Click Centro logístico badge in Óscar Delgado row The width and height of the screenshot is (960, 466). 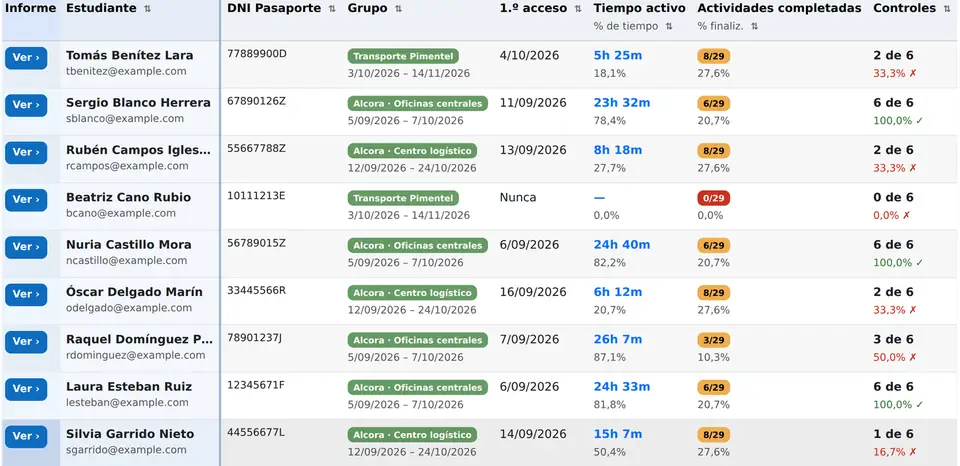[412, 293]
